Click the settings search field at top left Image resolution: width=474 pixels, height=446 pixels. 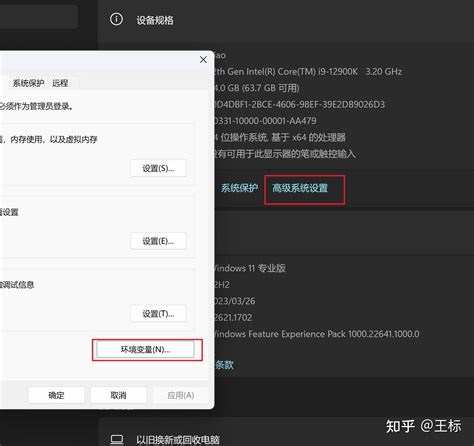coord(39,17)
